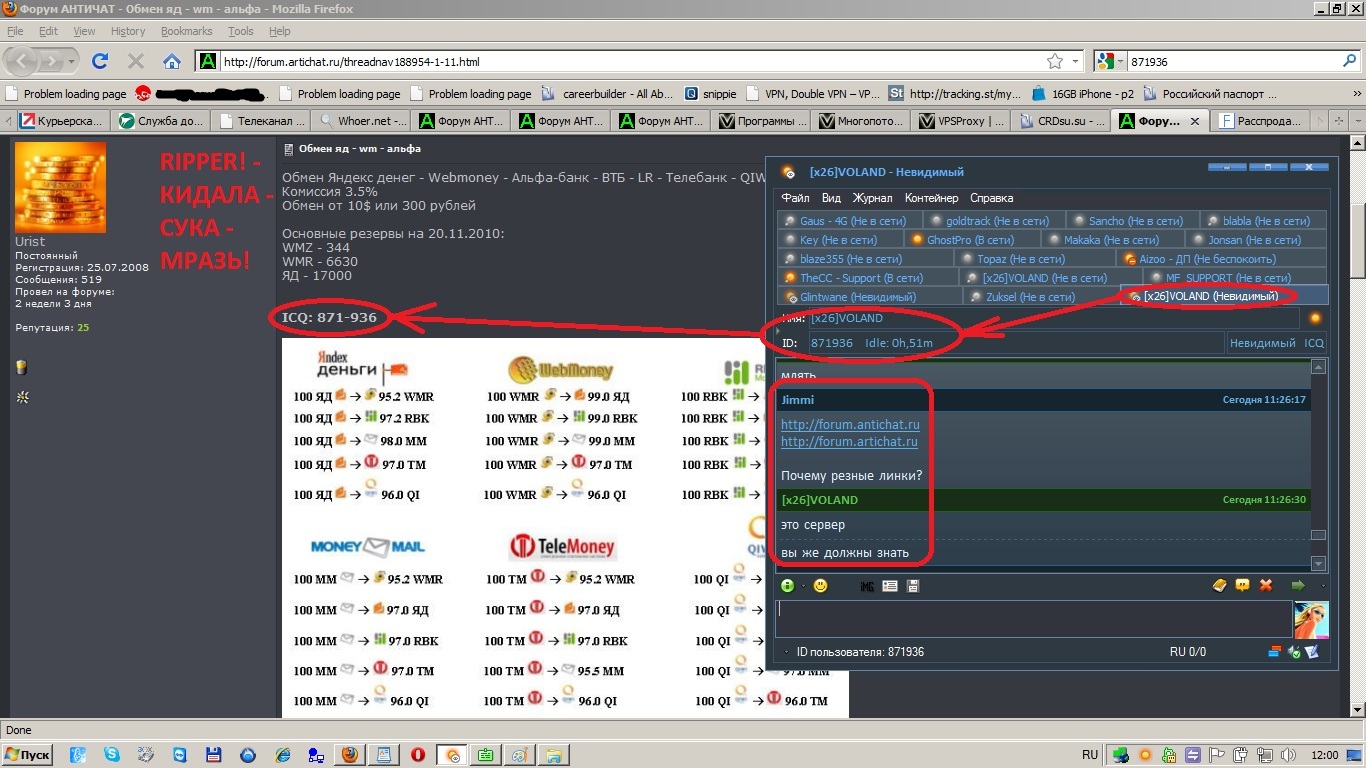Open forum.antichat.ru link in chat
Image resolution: width=1366 pixels, height=768 pixels.
coord(850,426)
